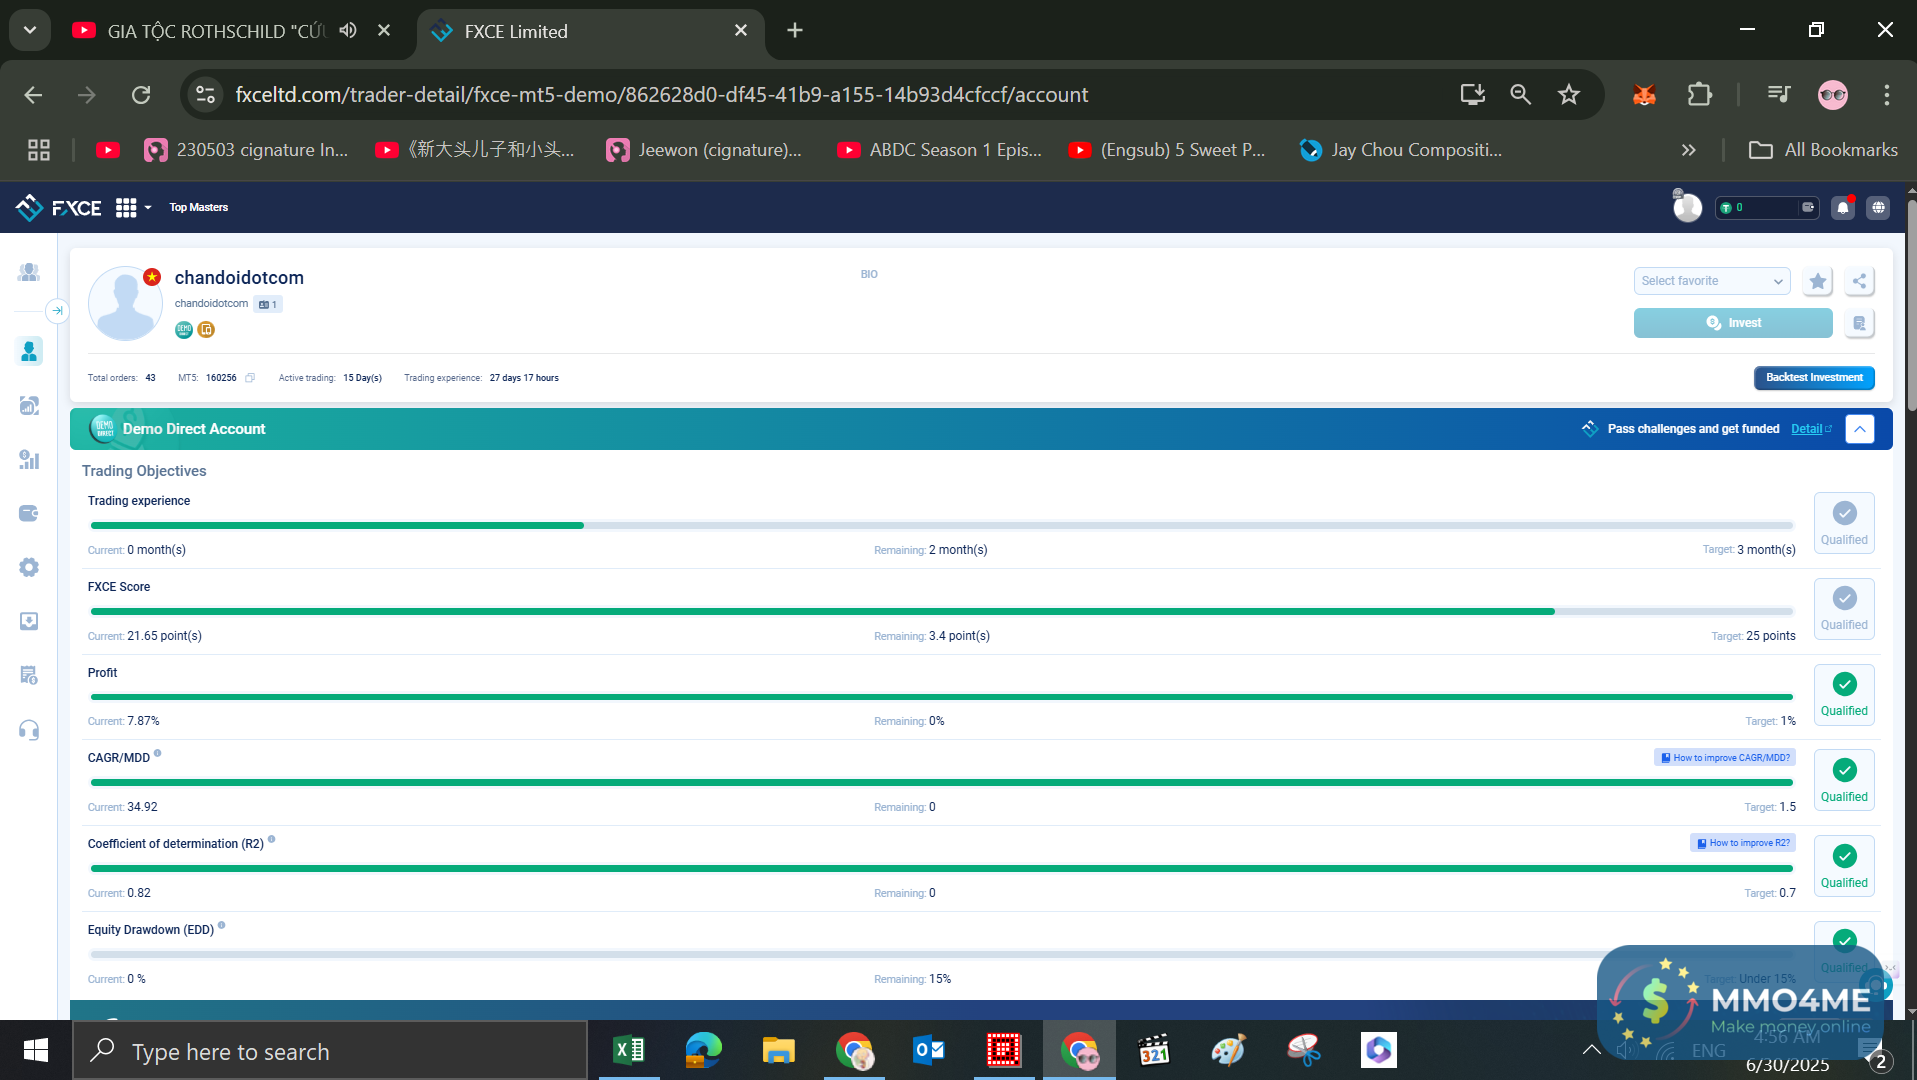This screenshot has width=1917, height=1080.
Task: Open Outlook from the taskbar
Action: tap(929, 1050)
